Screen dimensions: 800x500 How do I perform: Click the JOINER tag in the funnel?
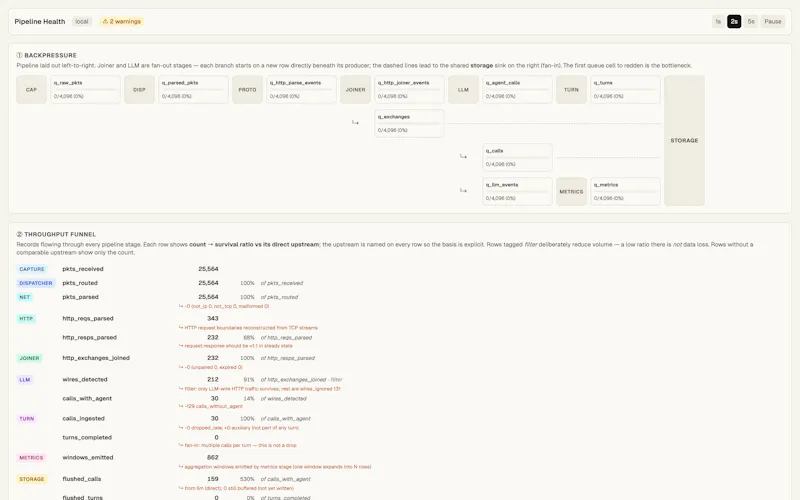point(29,358)
